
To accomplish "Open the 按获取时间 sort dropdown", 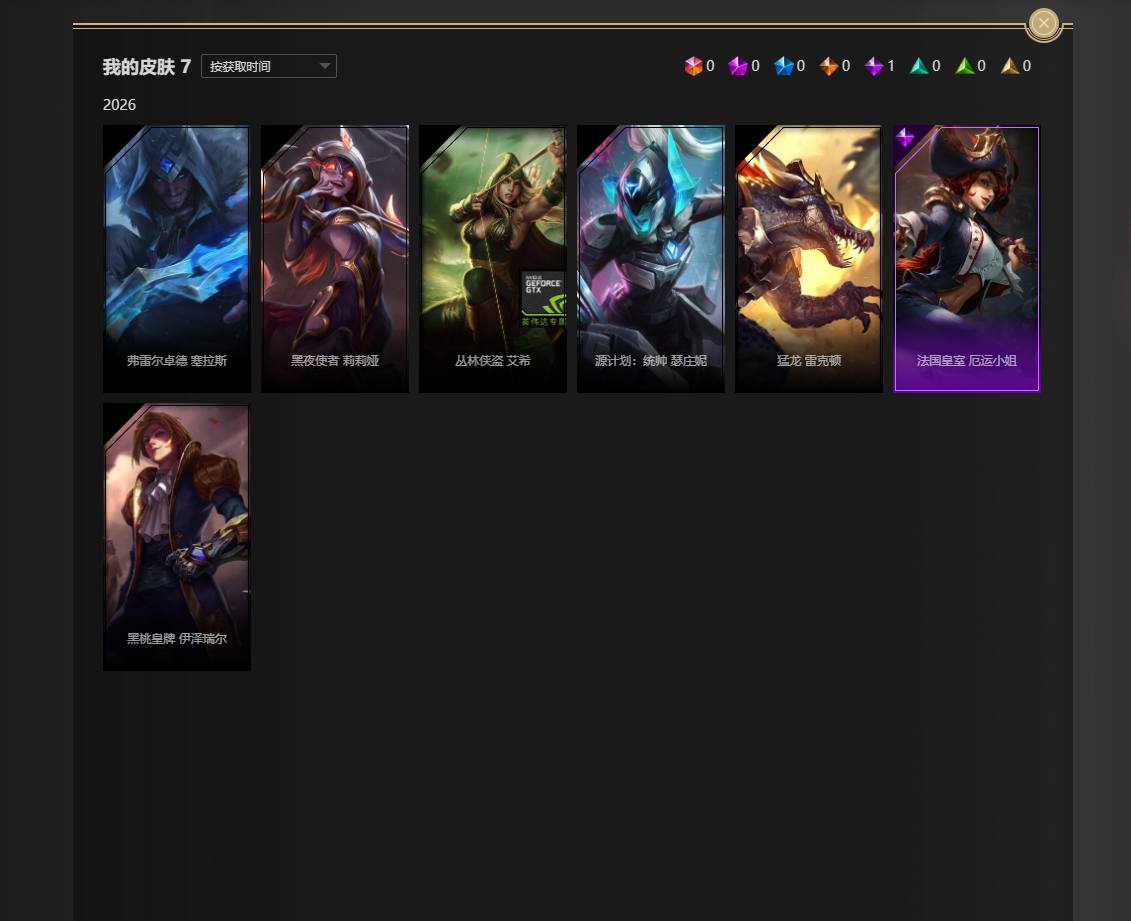I will pyautogui.click(x=268, y=66).
